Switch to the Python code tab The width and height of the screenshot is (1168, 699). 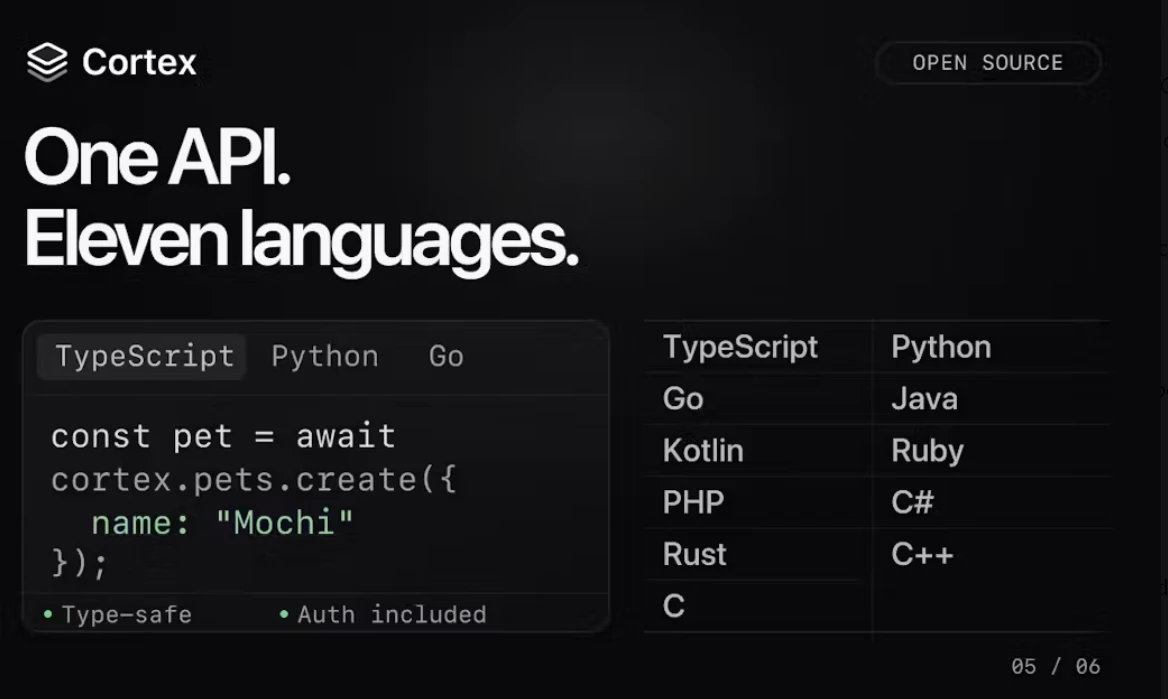(x=325, y=357)
